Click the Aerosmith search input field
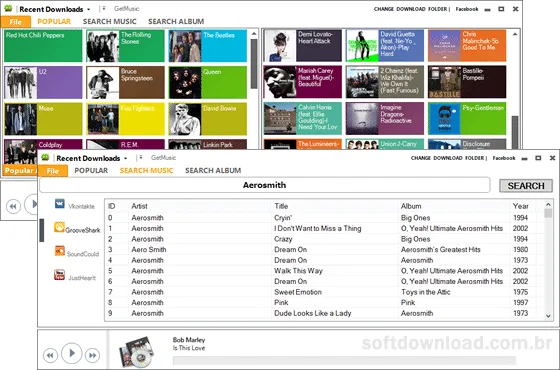Image resolution: width=560 pixels, height=370 pixels. tap(265, 185)
